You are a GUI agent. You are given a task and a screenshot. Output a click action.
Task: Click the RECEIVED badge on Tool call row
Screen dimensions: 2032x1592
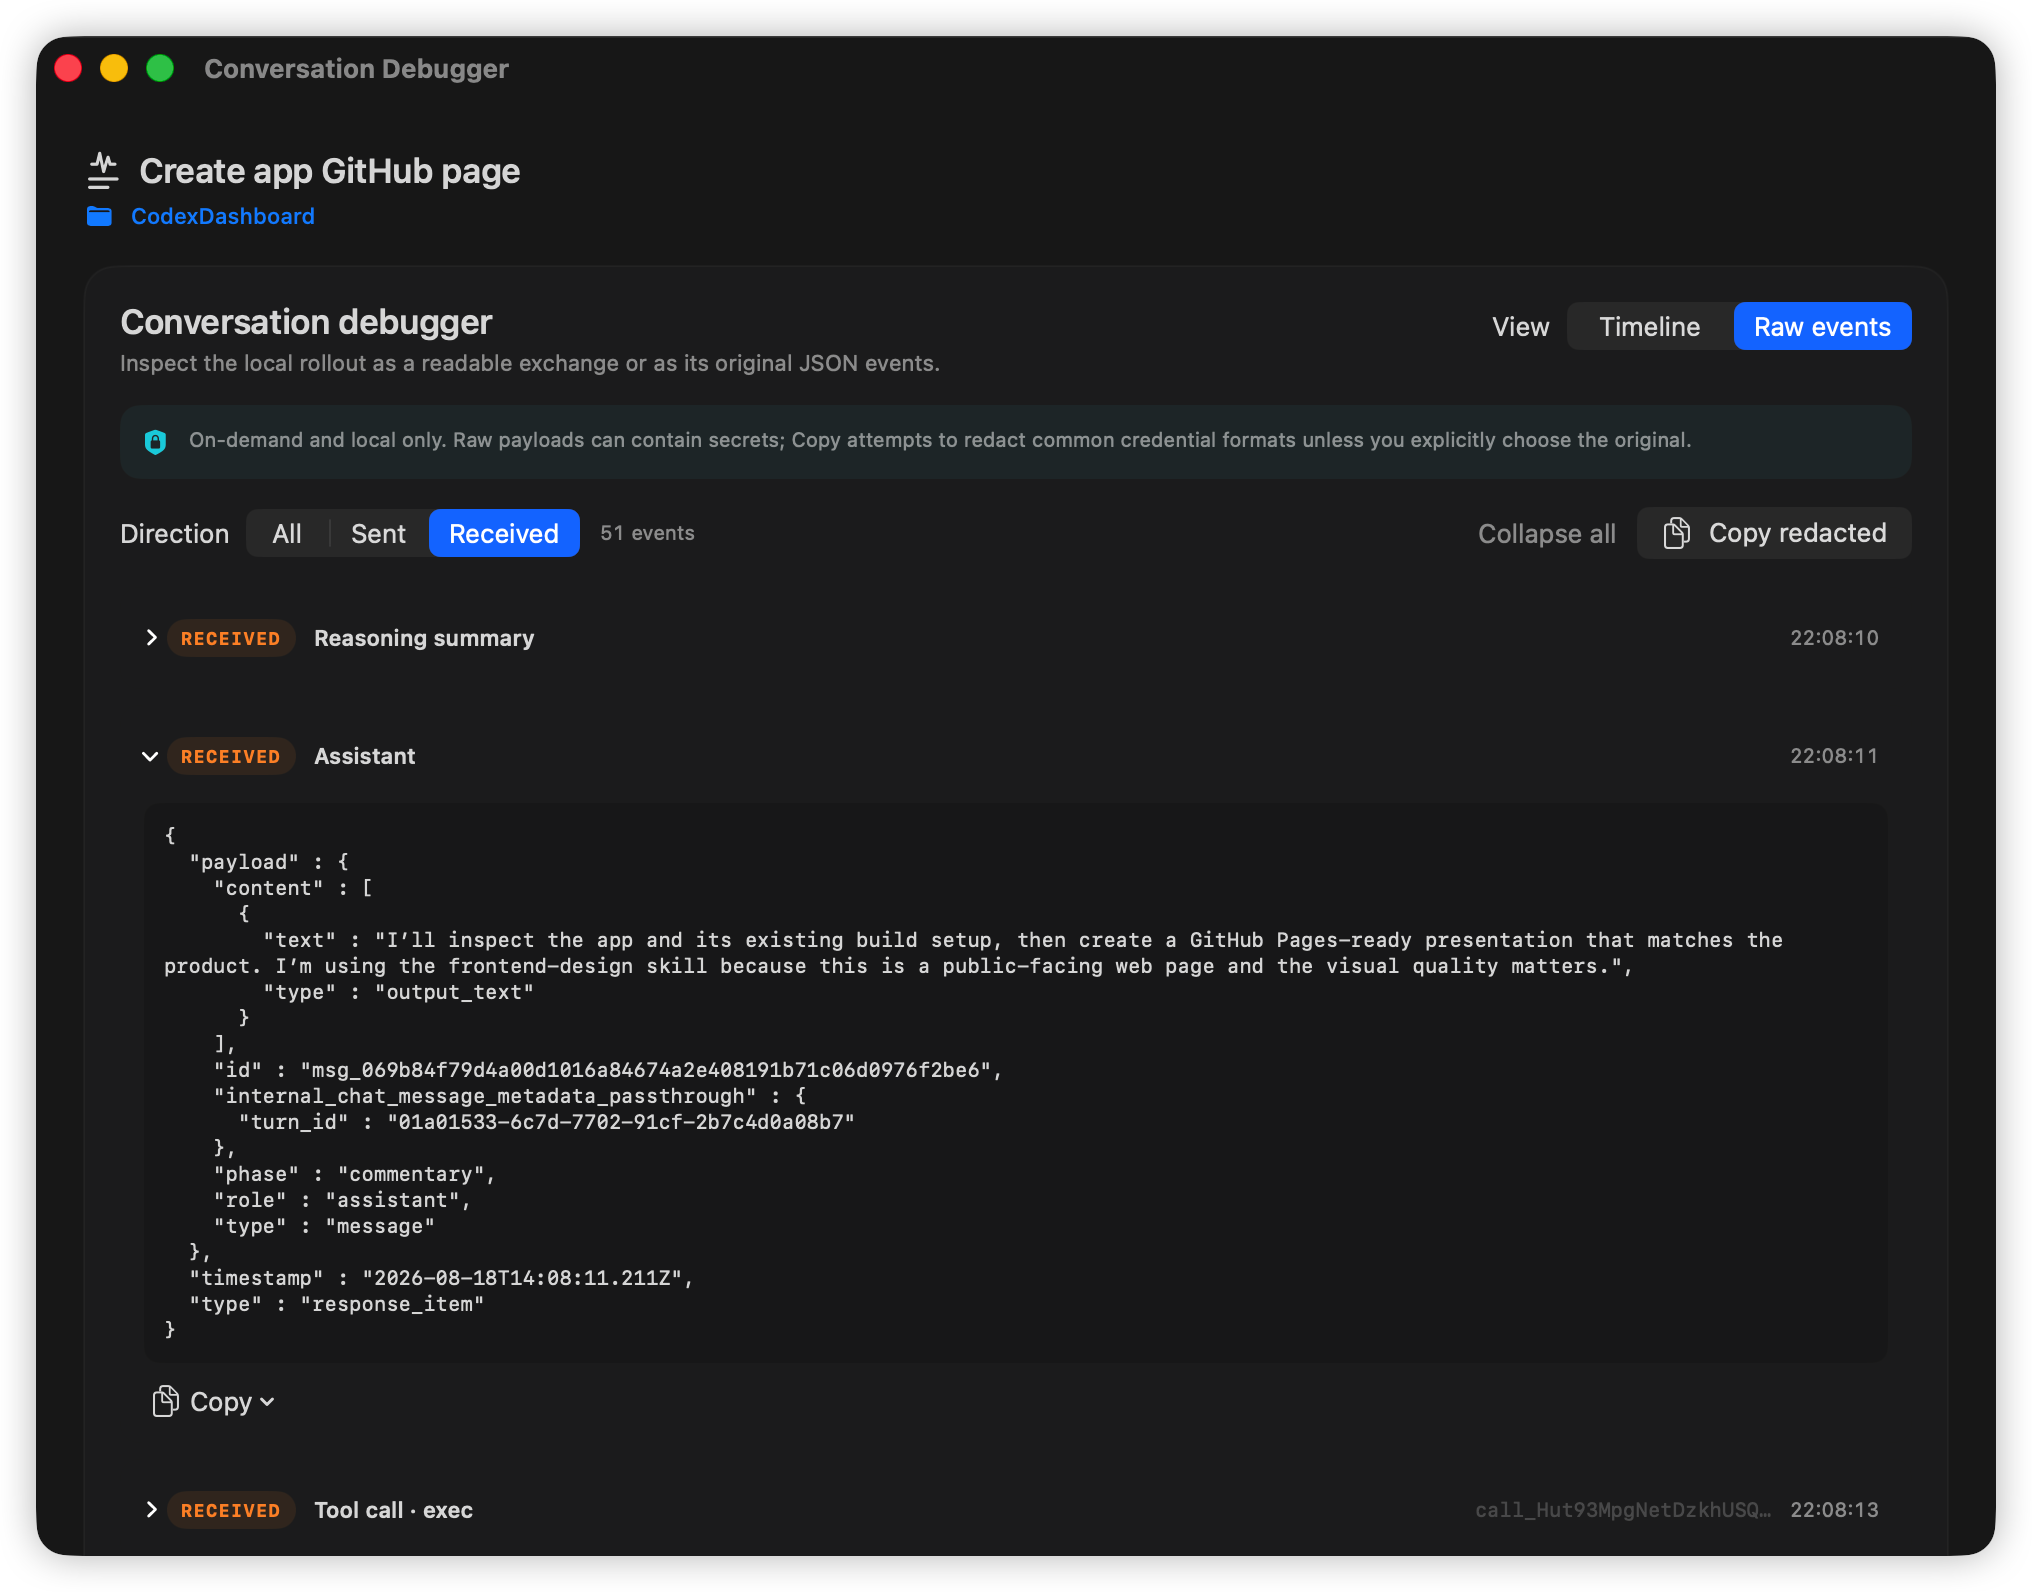pyautogui.click(x=231, y=1510)
